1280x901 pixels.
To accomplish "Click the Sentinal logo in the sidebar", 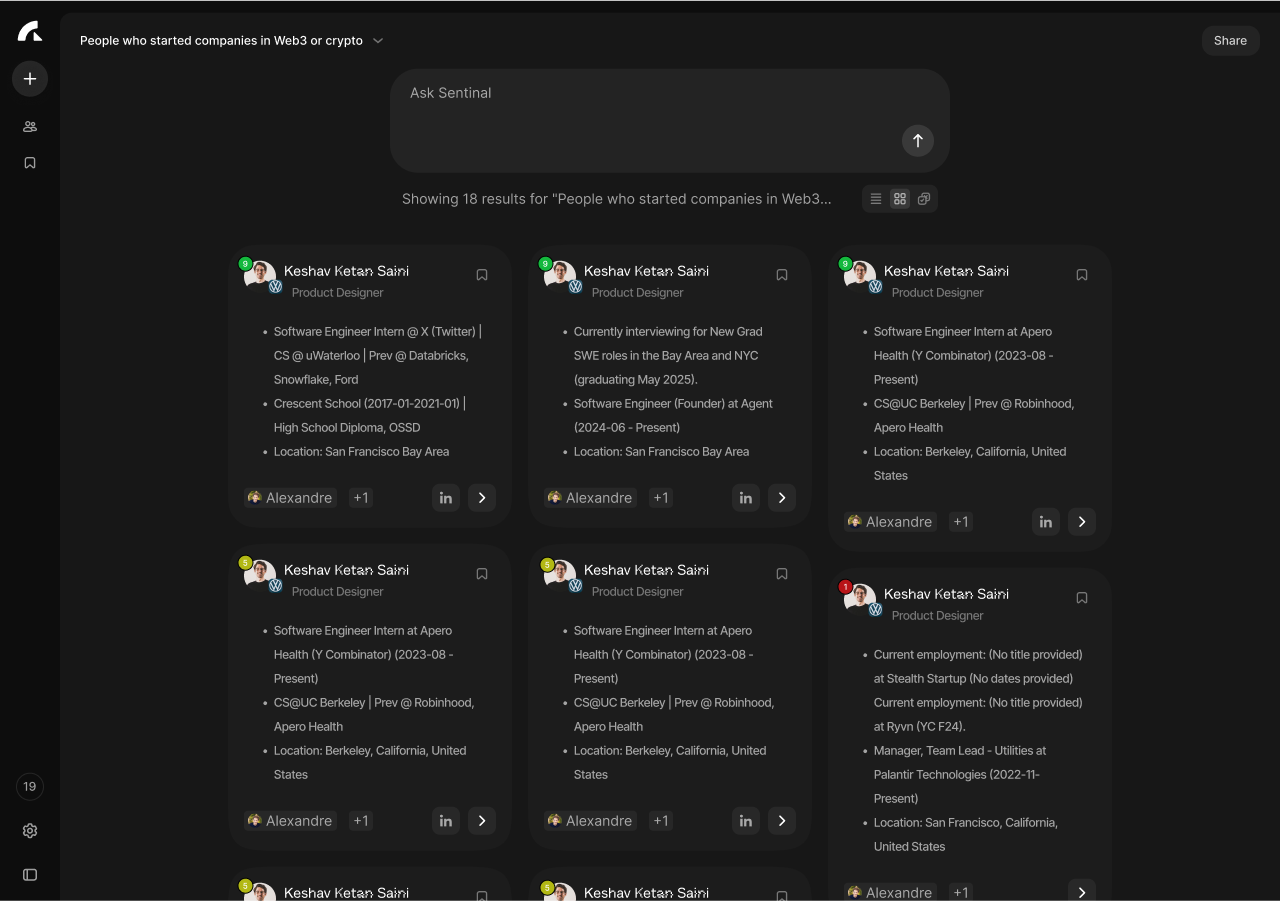I will coord(30,32).
